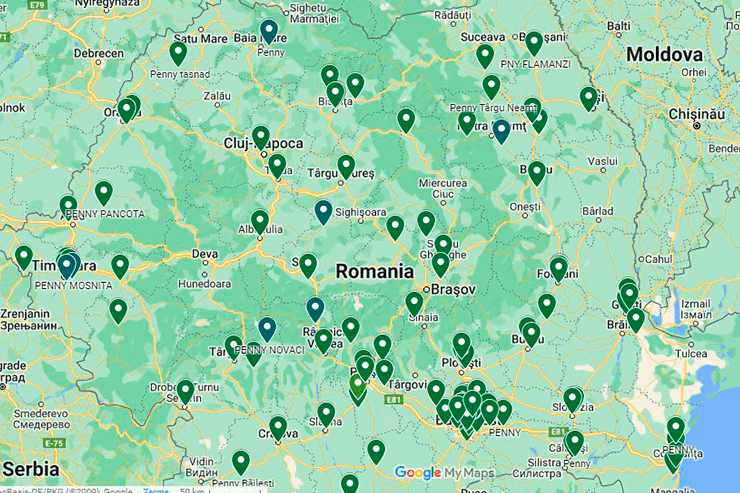Click the Serbia country label

pos(31,469)
